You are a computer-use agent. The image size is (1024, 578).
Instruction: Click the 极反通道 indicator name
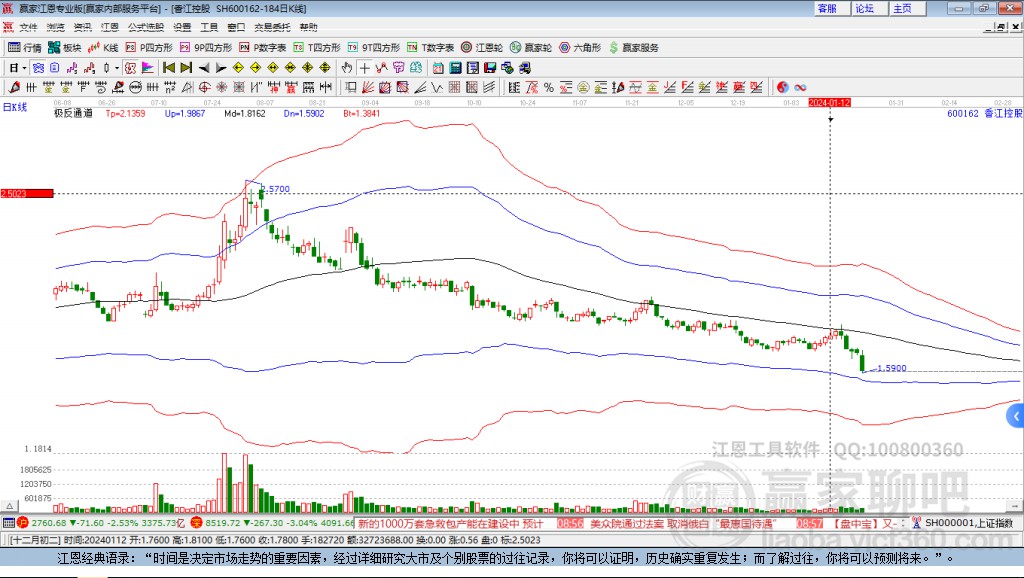[73, 114]
